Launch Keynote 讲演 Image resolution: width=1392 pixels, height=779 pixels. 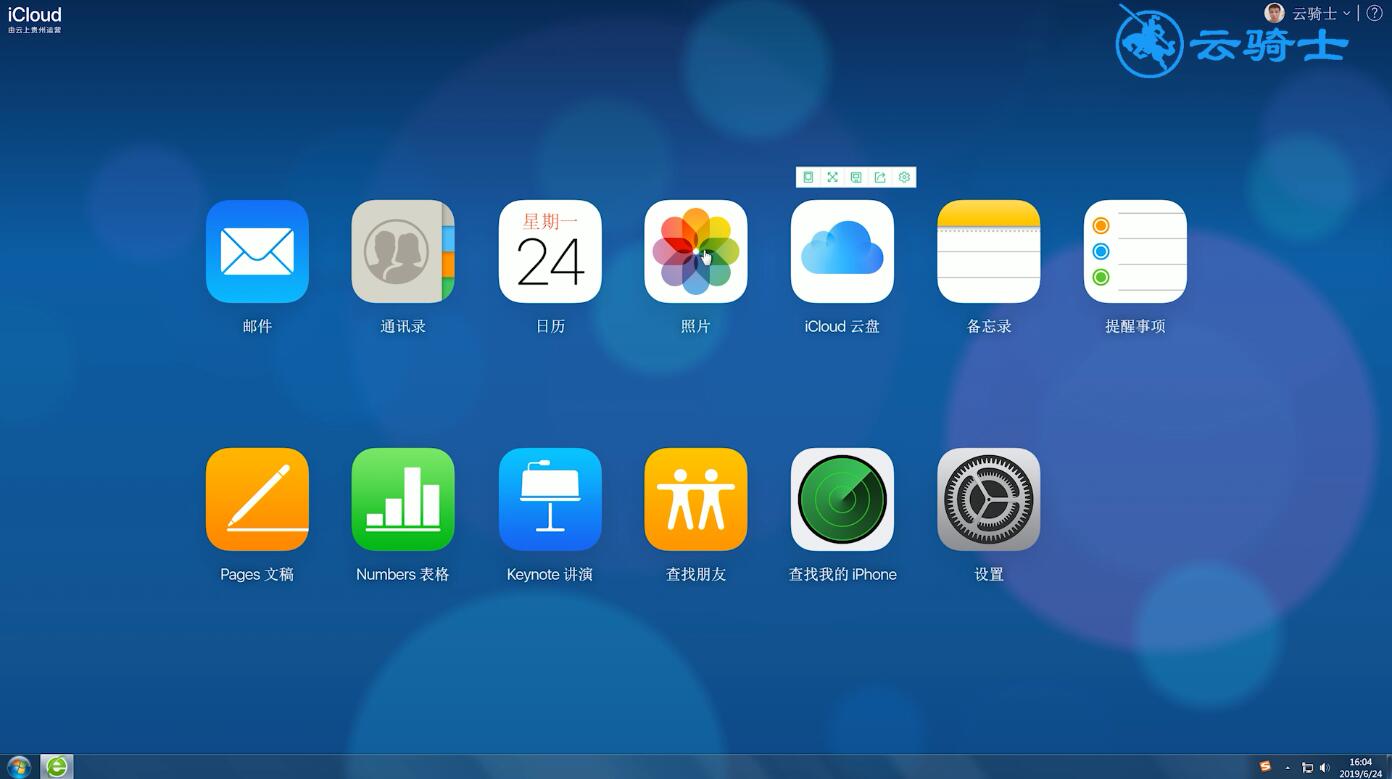click(550, 499)
